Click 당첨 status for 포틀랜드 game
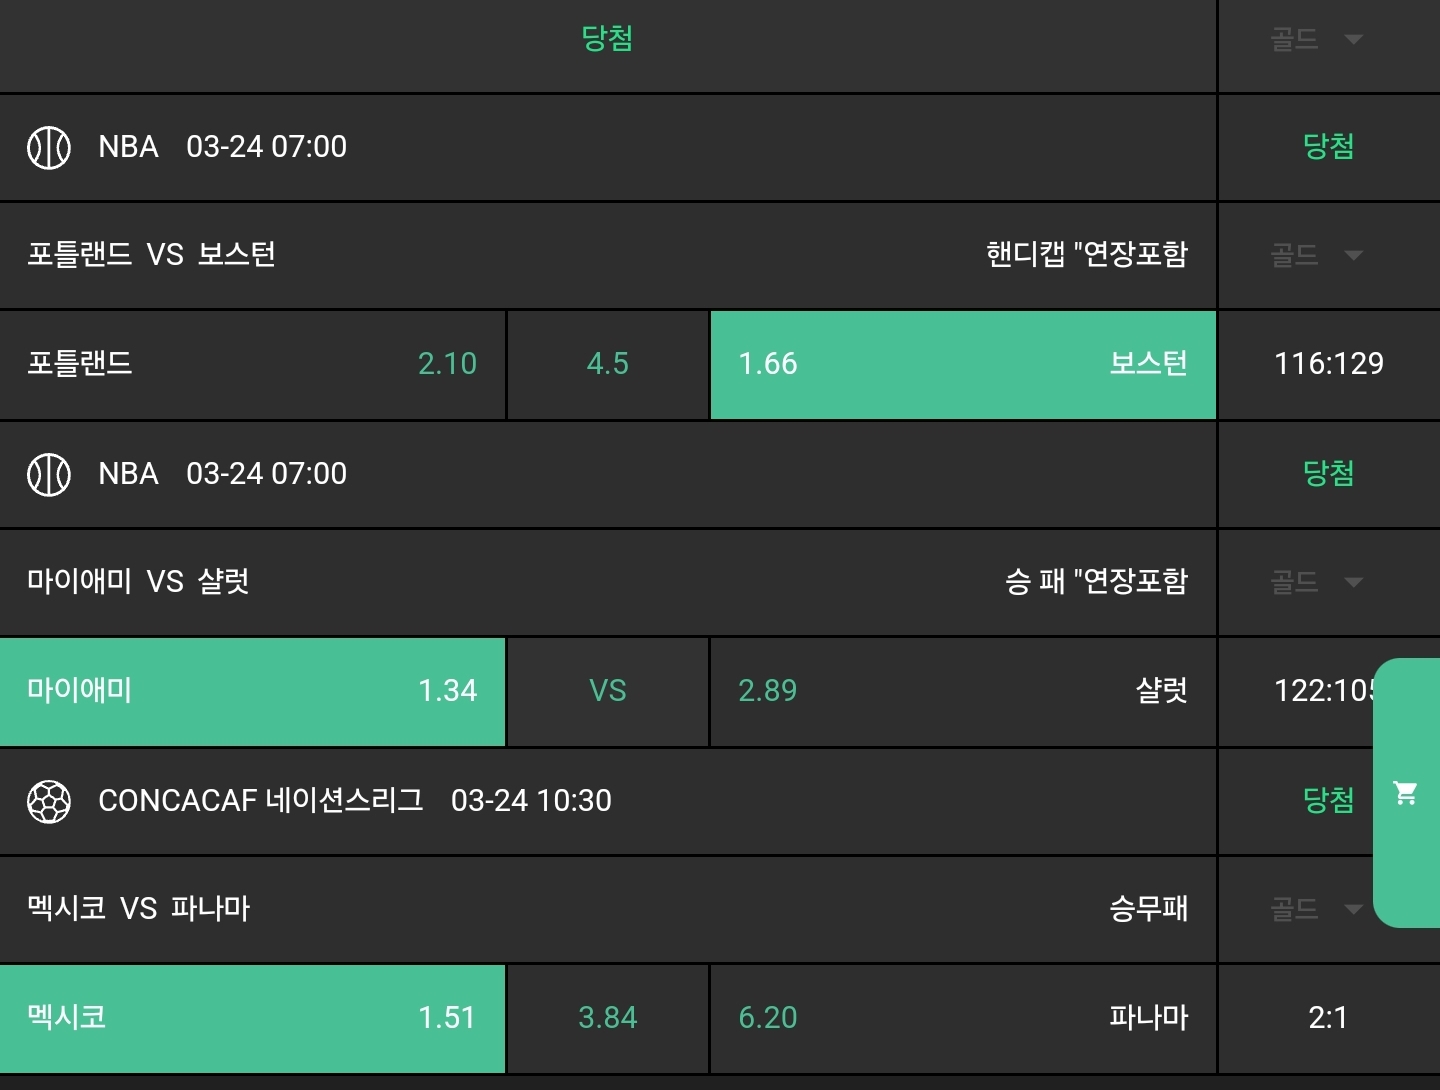This screenshot has height=1090, width=1440. 1328,147
